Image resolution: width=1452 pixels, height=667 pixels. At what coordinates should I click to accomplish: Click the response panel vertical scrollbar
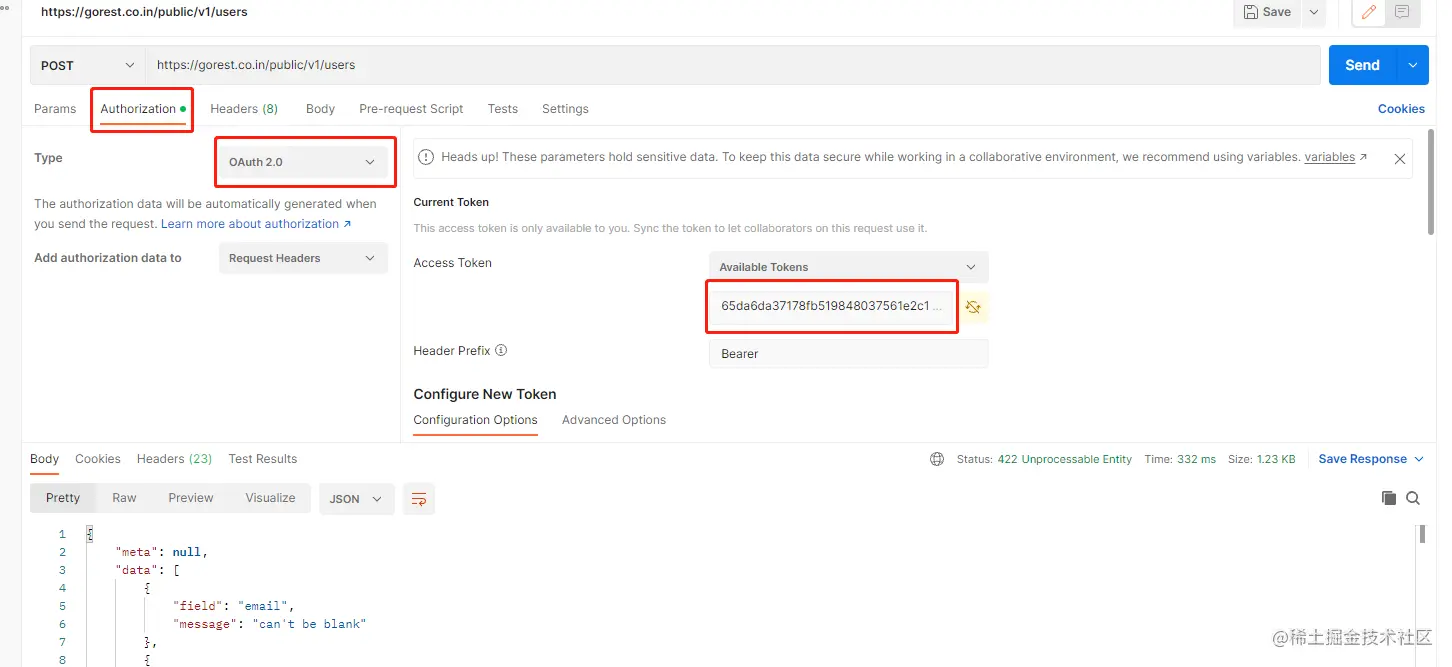[x=1421, y=534]
